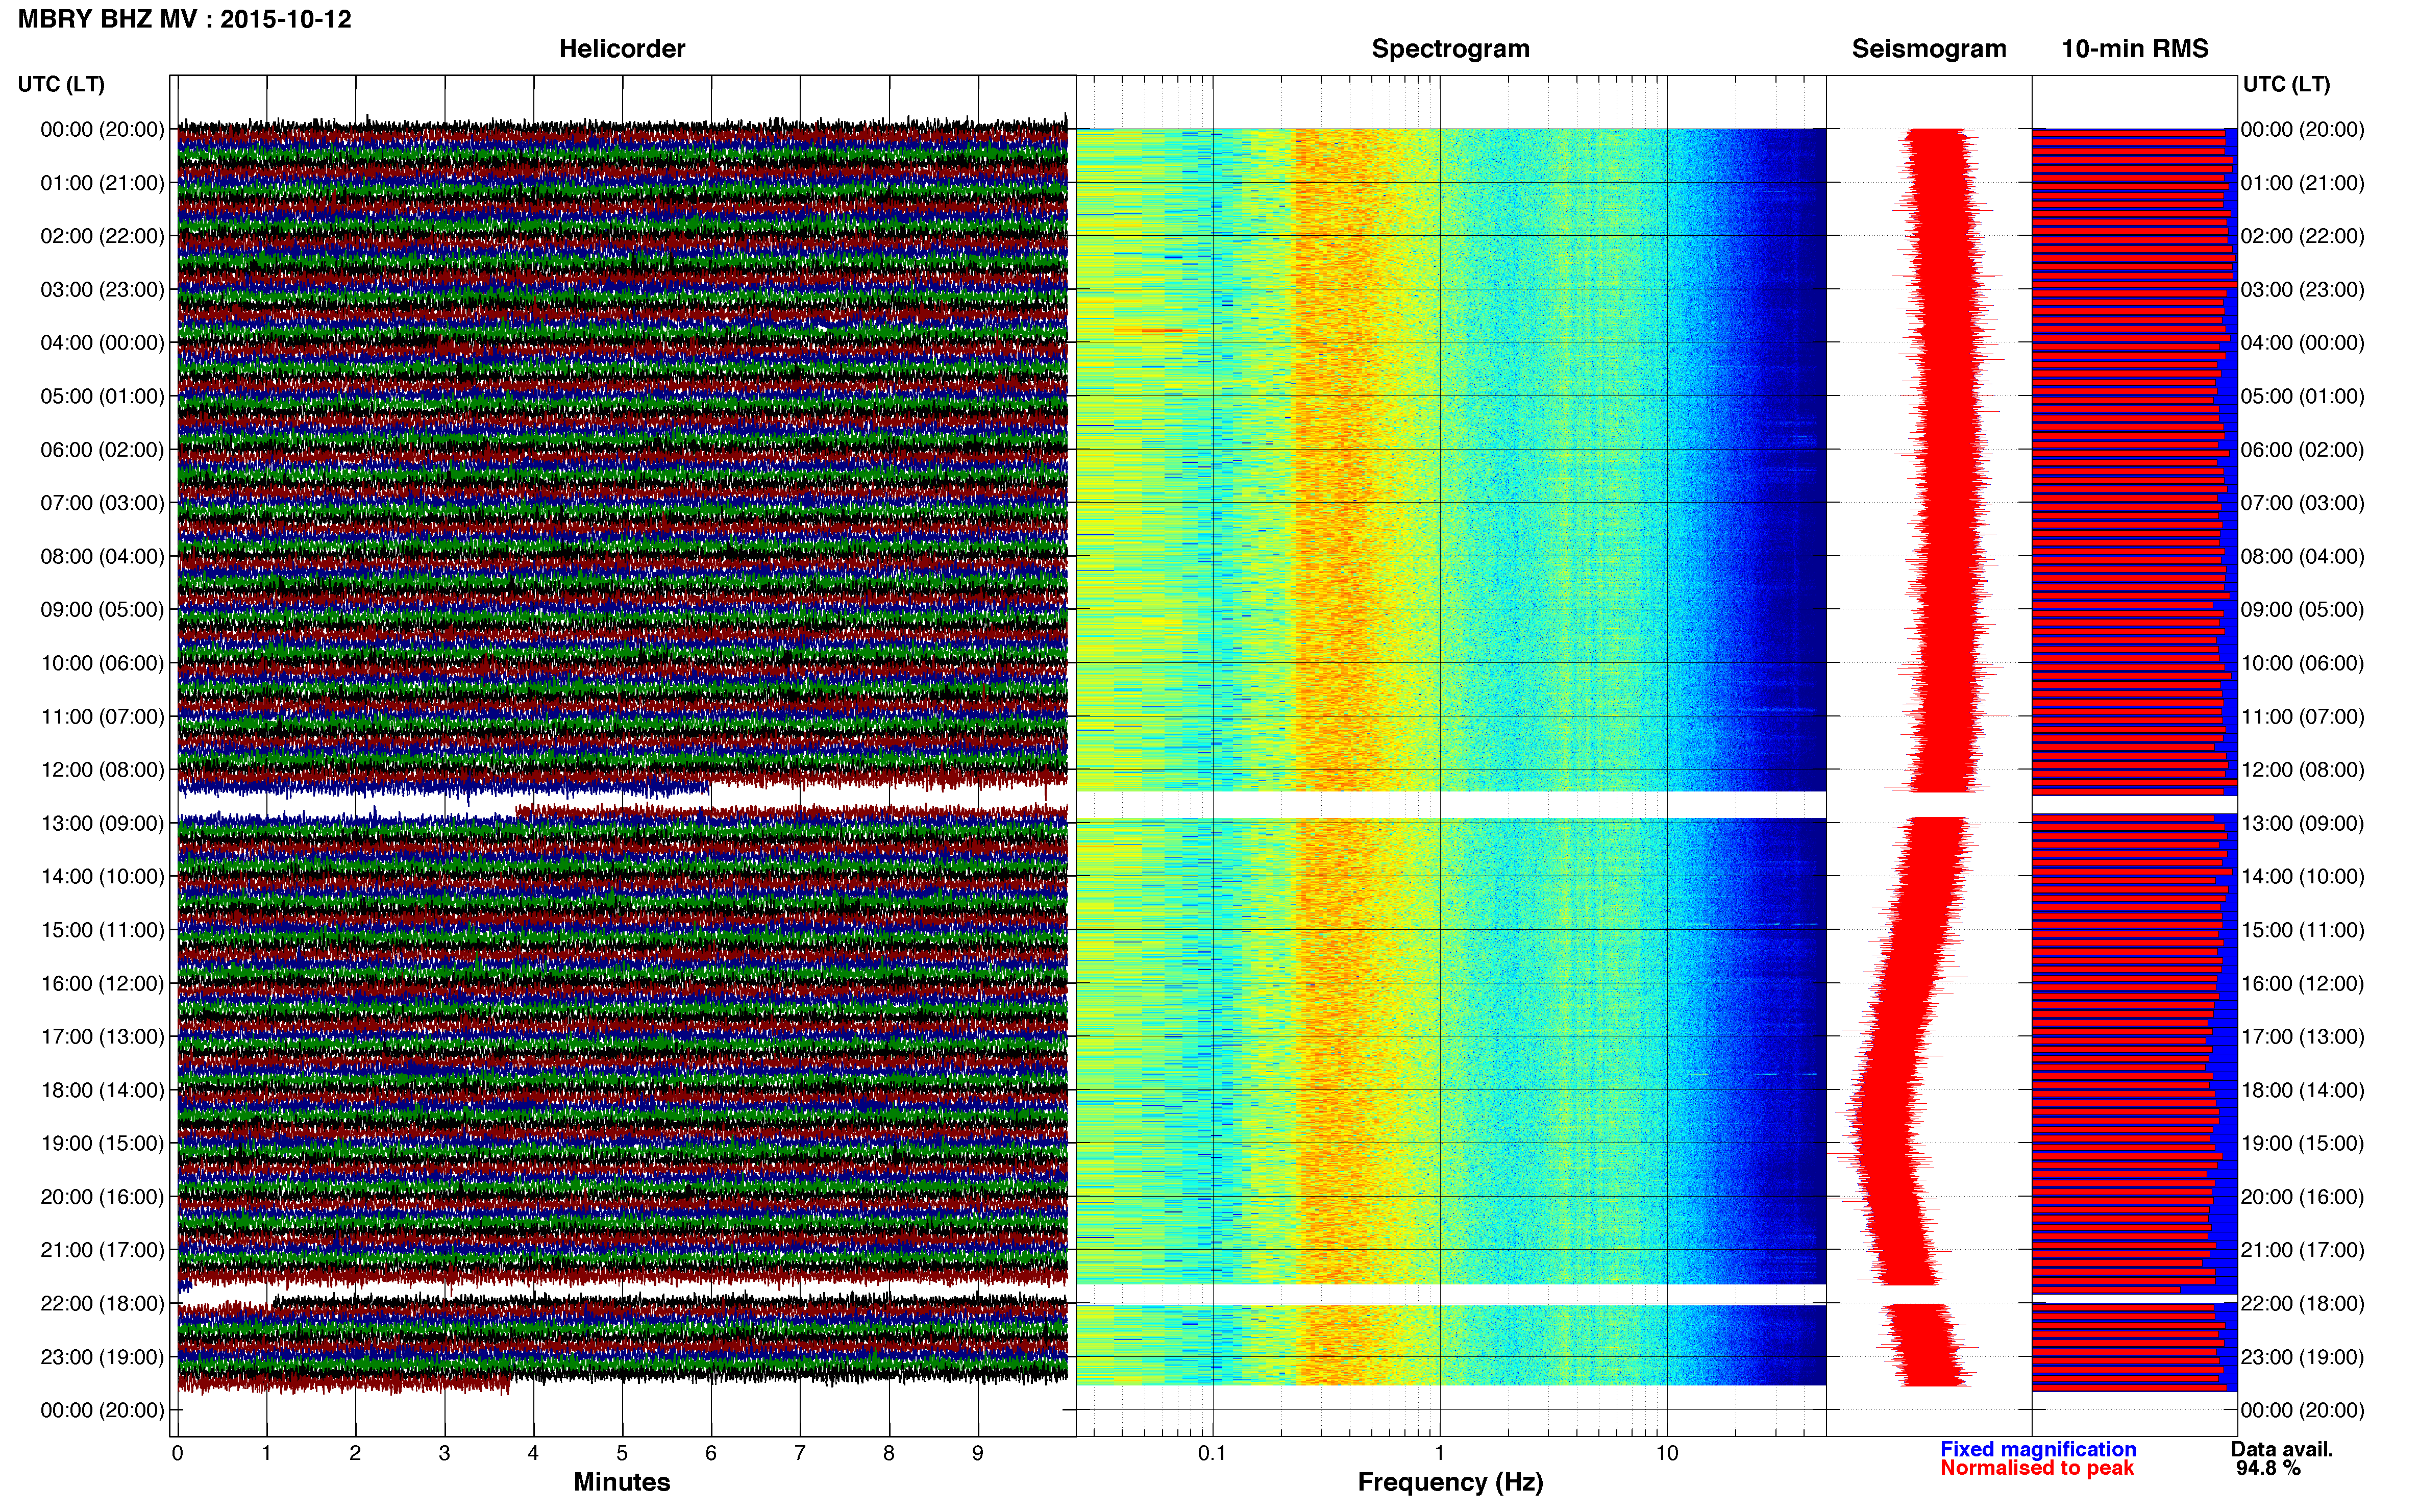Click the '2' tick on Minutes axis

[355, 1454]
